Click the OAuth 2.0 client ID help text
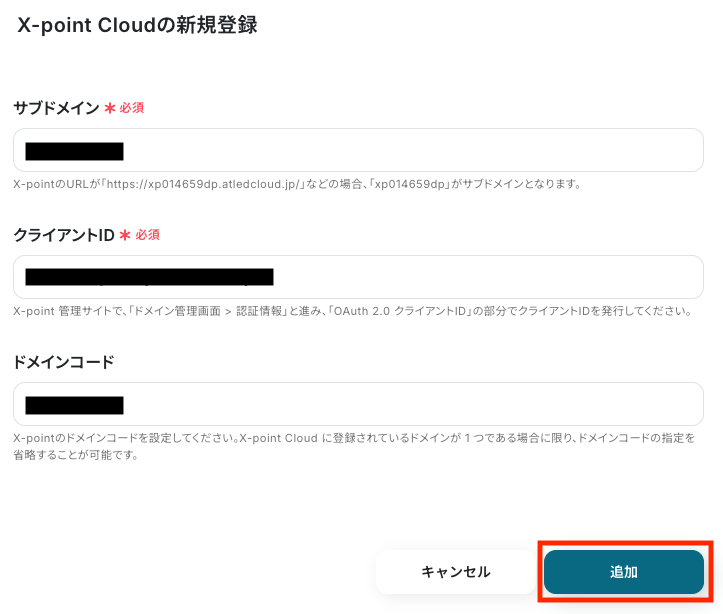The image size is (723, 614). coord(352,311)
